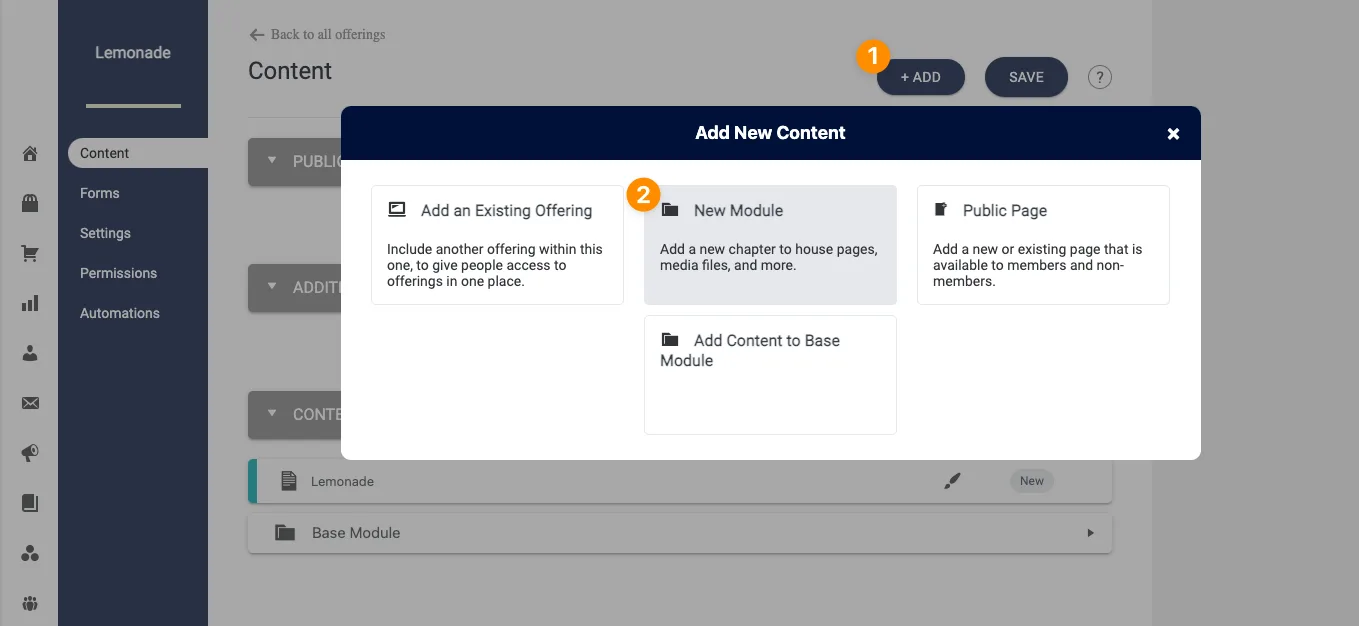Open the offerings bag icon in sidebar
This screenshot has width=1359, height=626.
pos(29,203)
